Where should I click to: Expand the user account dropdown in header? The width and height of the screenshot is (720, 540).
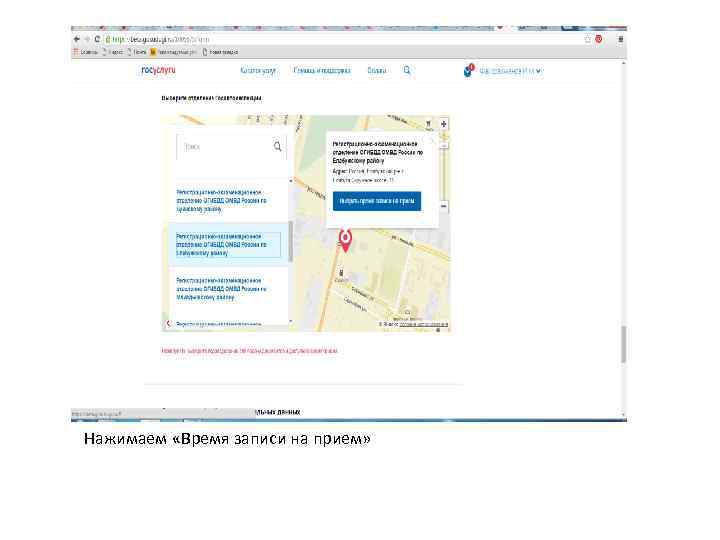(x=511, y=71)
